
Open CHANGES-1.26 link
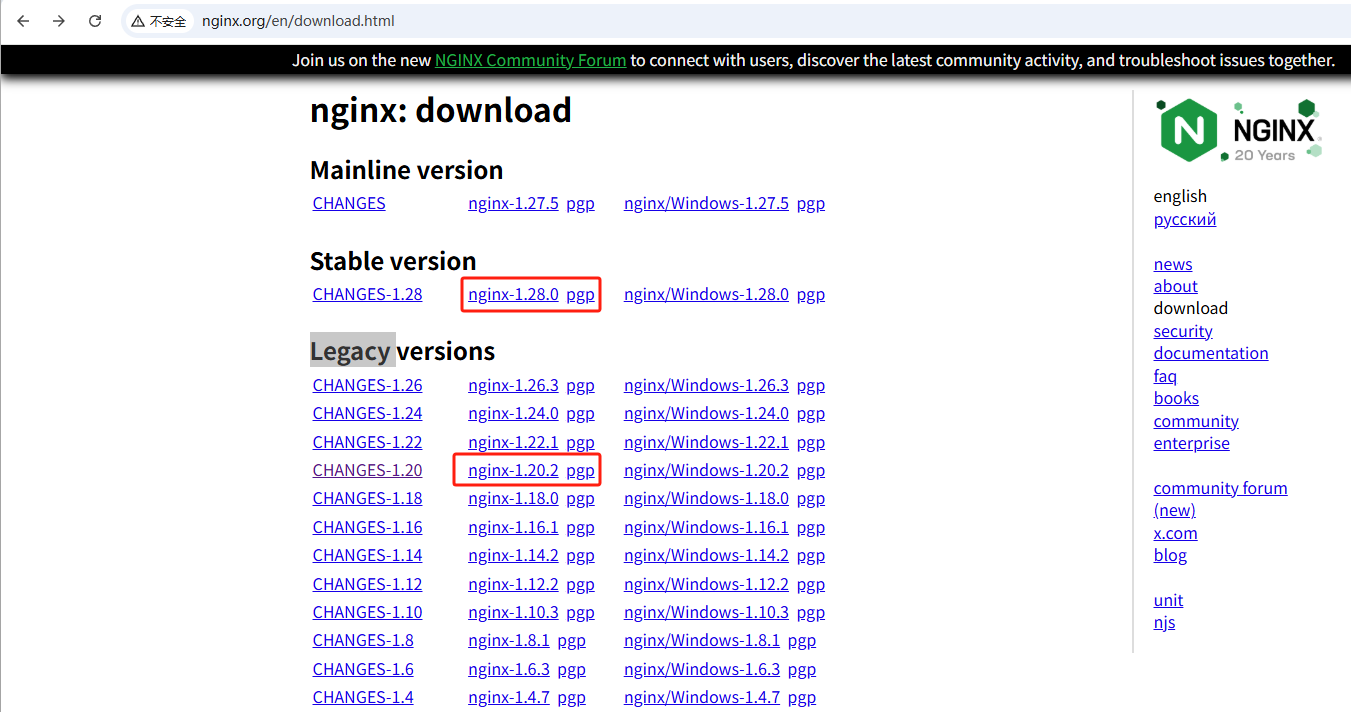[x=367, y=385]
